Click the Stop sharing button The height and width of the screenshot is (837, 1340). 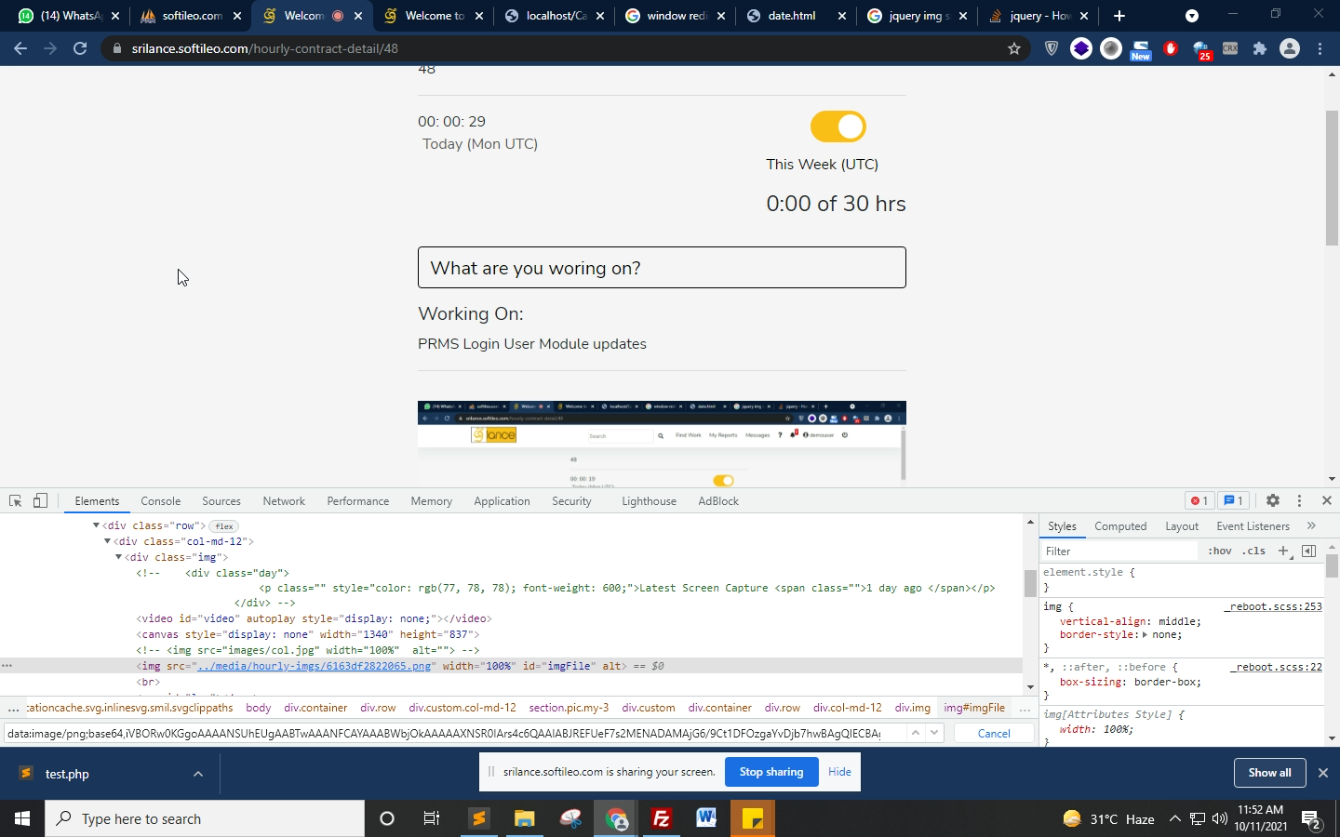click(x=771, y=772)
